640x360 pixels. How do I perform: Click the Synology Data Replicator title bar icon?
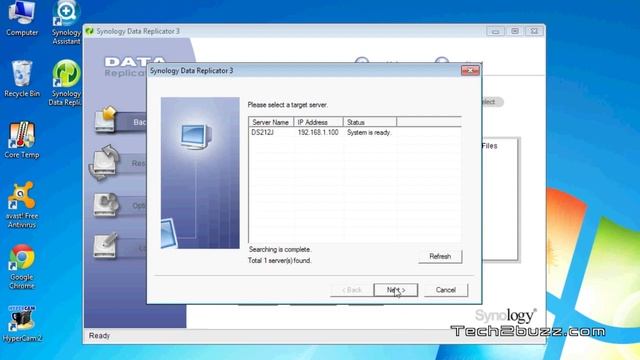[x=89, y=31]
